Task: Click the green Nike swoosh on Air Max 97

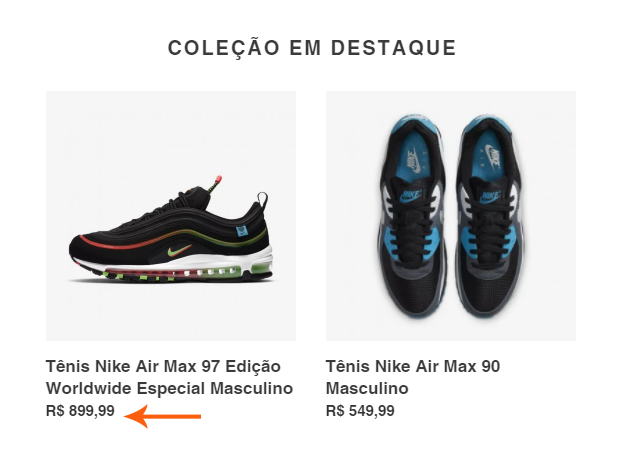Action: coord(179,251)
